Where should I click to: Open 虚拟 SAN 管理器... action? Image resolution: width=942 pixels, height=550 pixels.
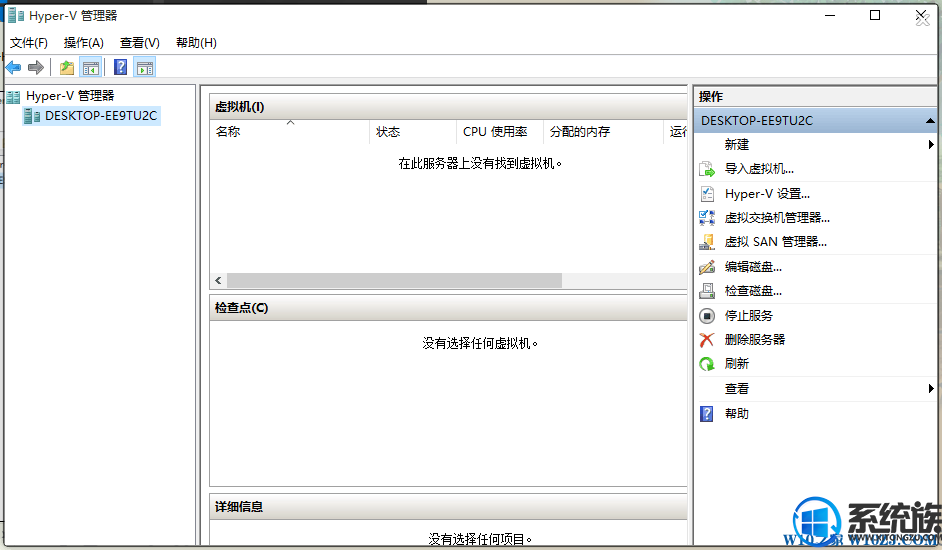click(776, 242)
